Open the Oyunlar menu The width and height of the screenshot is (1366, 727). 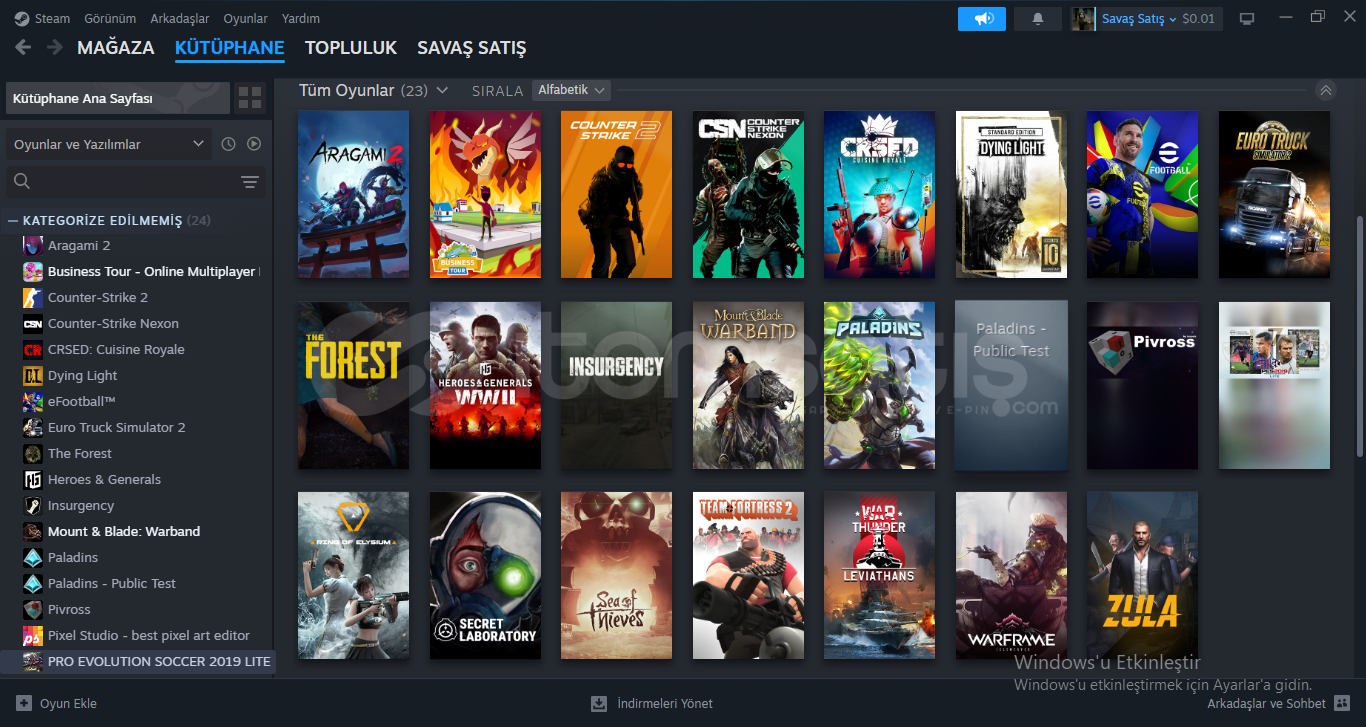coord(245,18)
